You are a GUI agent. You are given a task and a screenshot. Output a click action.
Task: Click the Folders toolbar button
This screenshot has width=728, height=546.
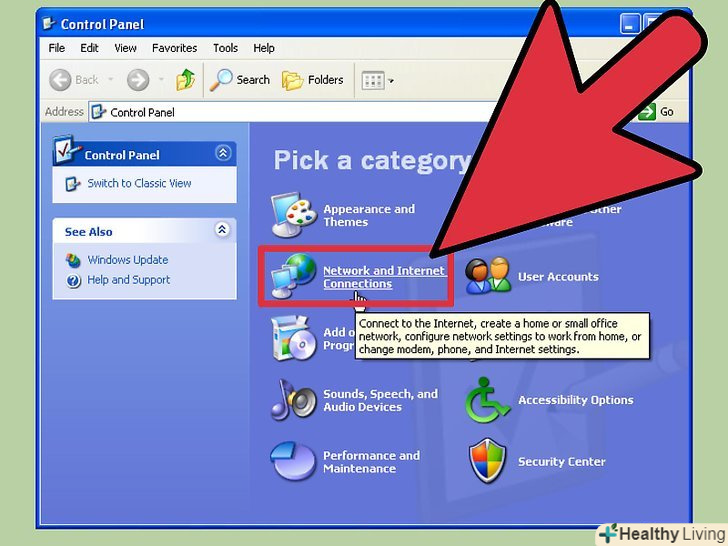tap(312, 80)
